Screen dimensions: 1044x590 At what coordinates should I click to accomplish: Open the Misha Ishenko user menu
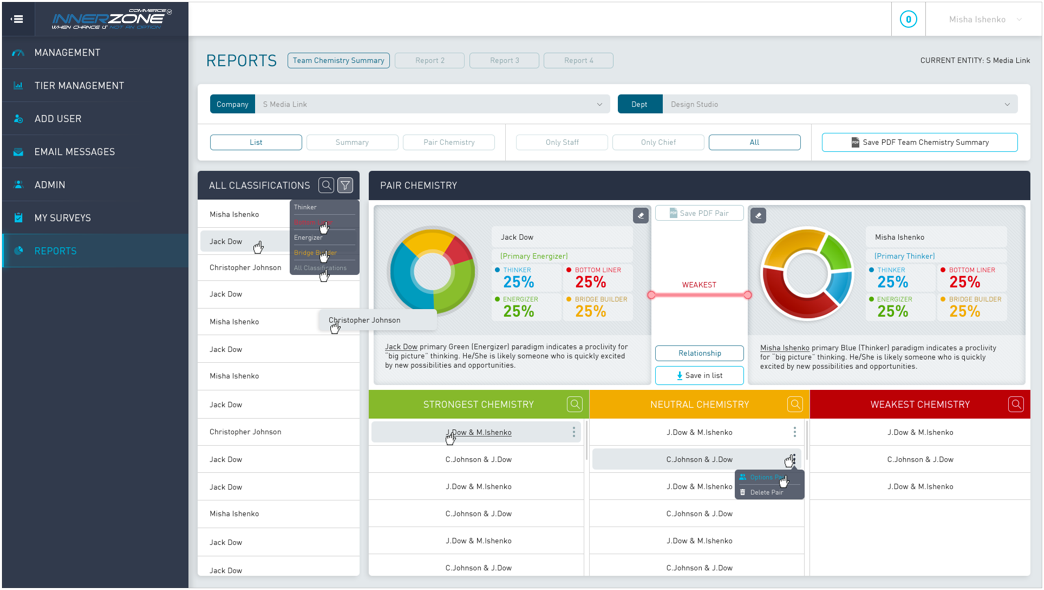(985, 19)
